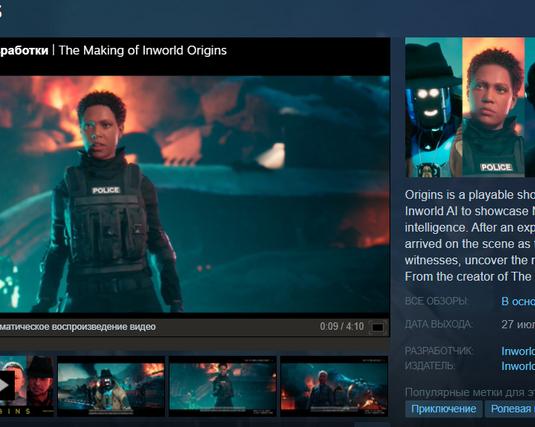Click the autoplay video label text
Image resolution: width=535 pixels, height=427 pixels.
78,327
